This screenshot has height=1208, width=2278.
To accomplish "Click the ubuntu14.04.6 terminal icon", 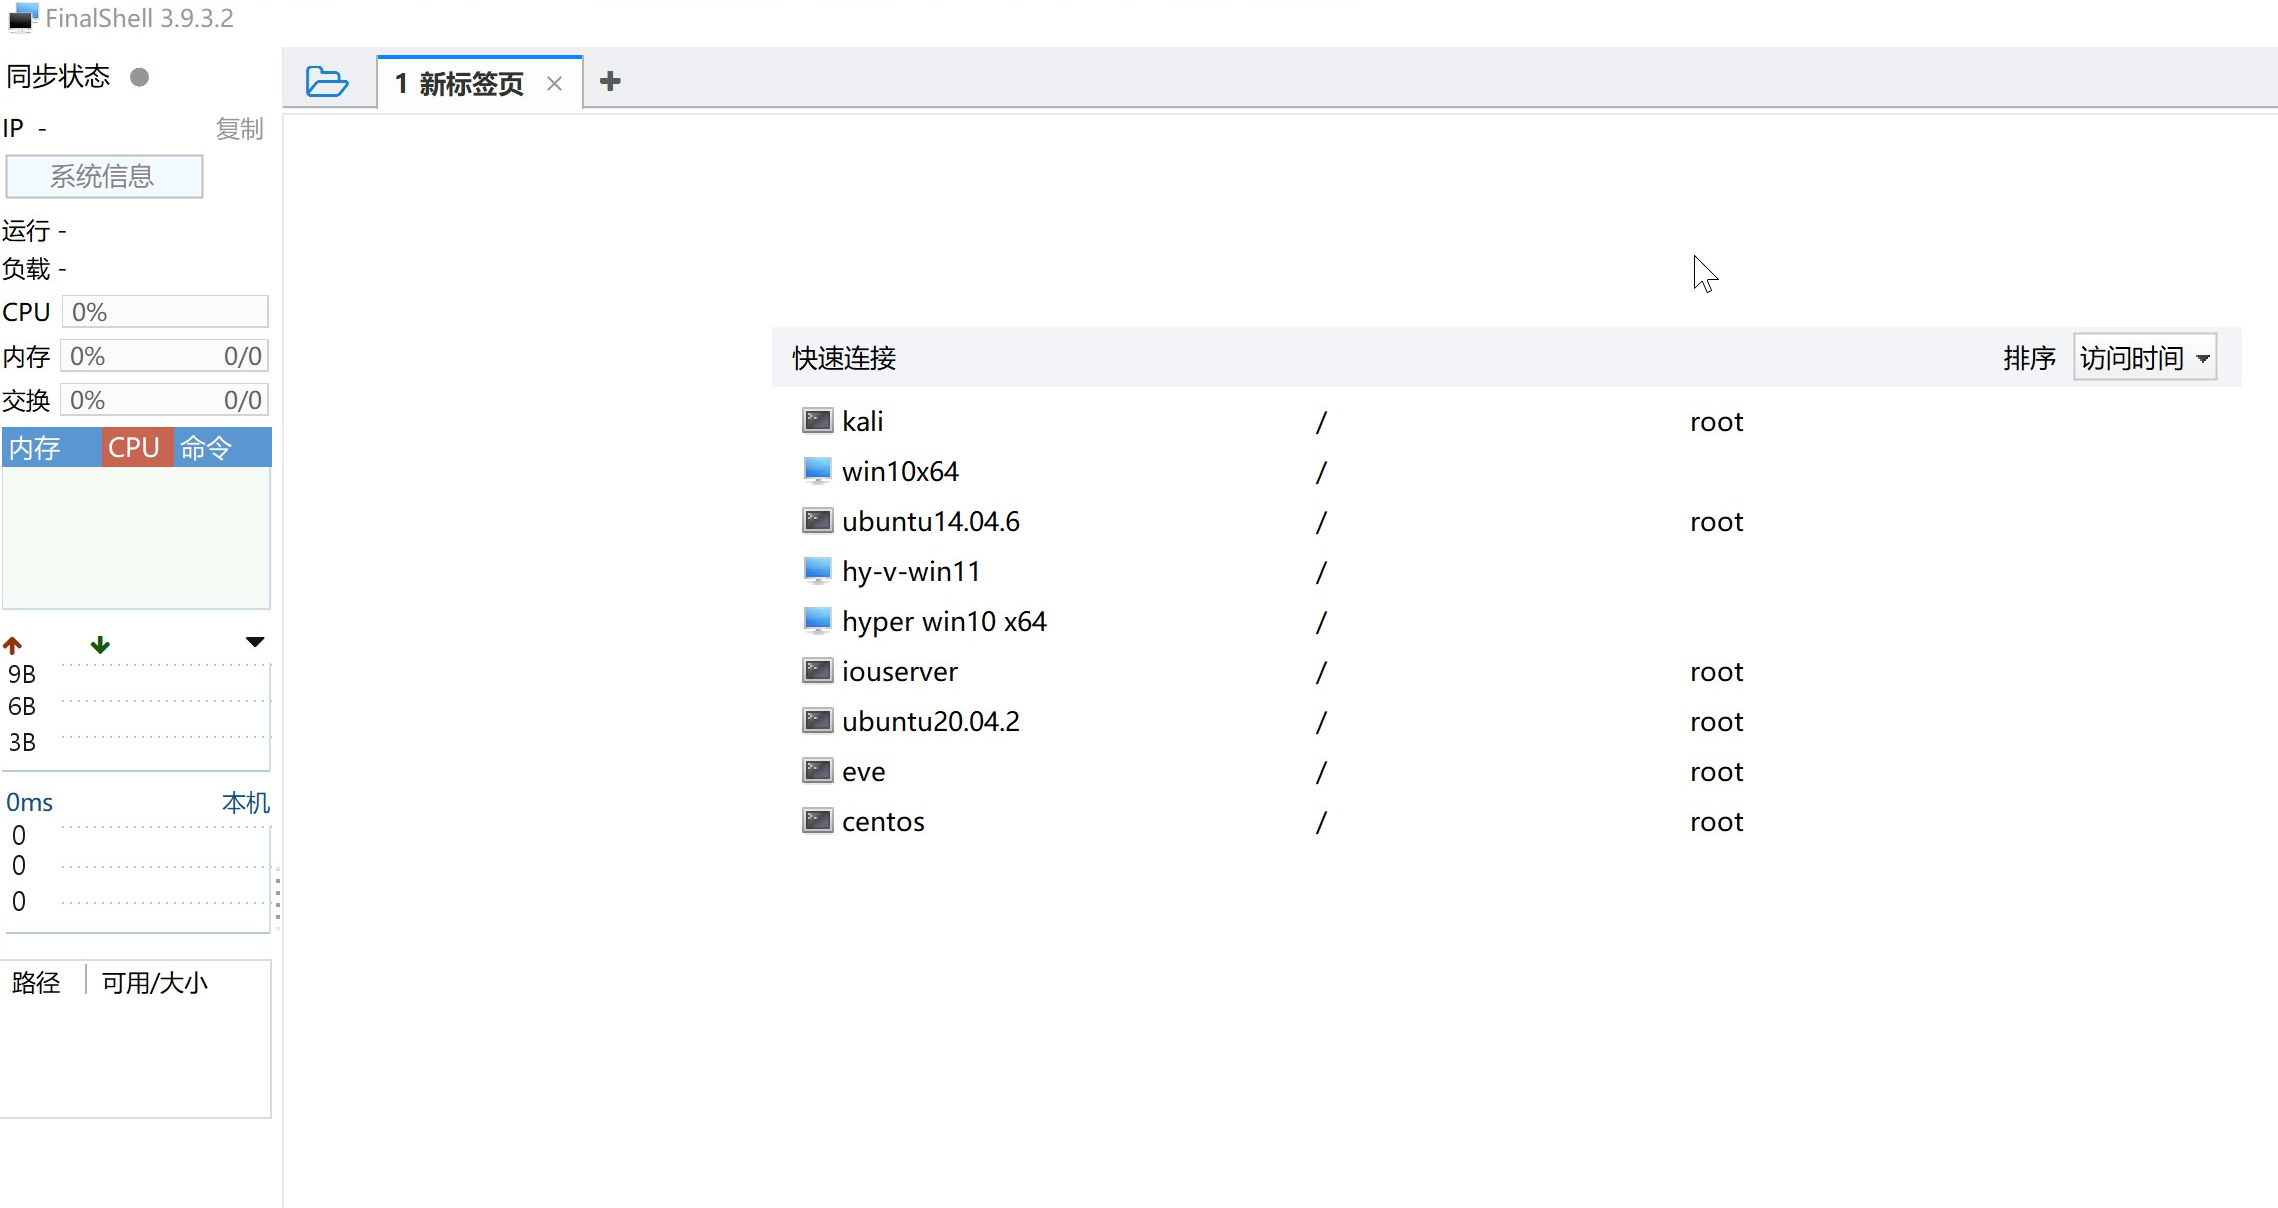I will (x=818, y=521).
